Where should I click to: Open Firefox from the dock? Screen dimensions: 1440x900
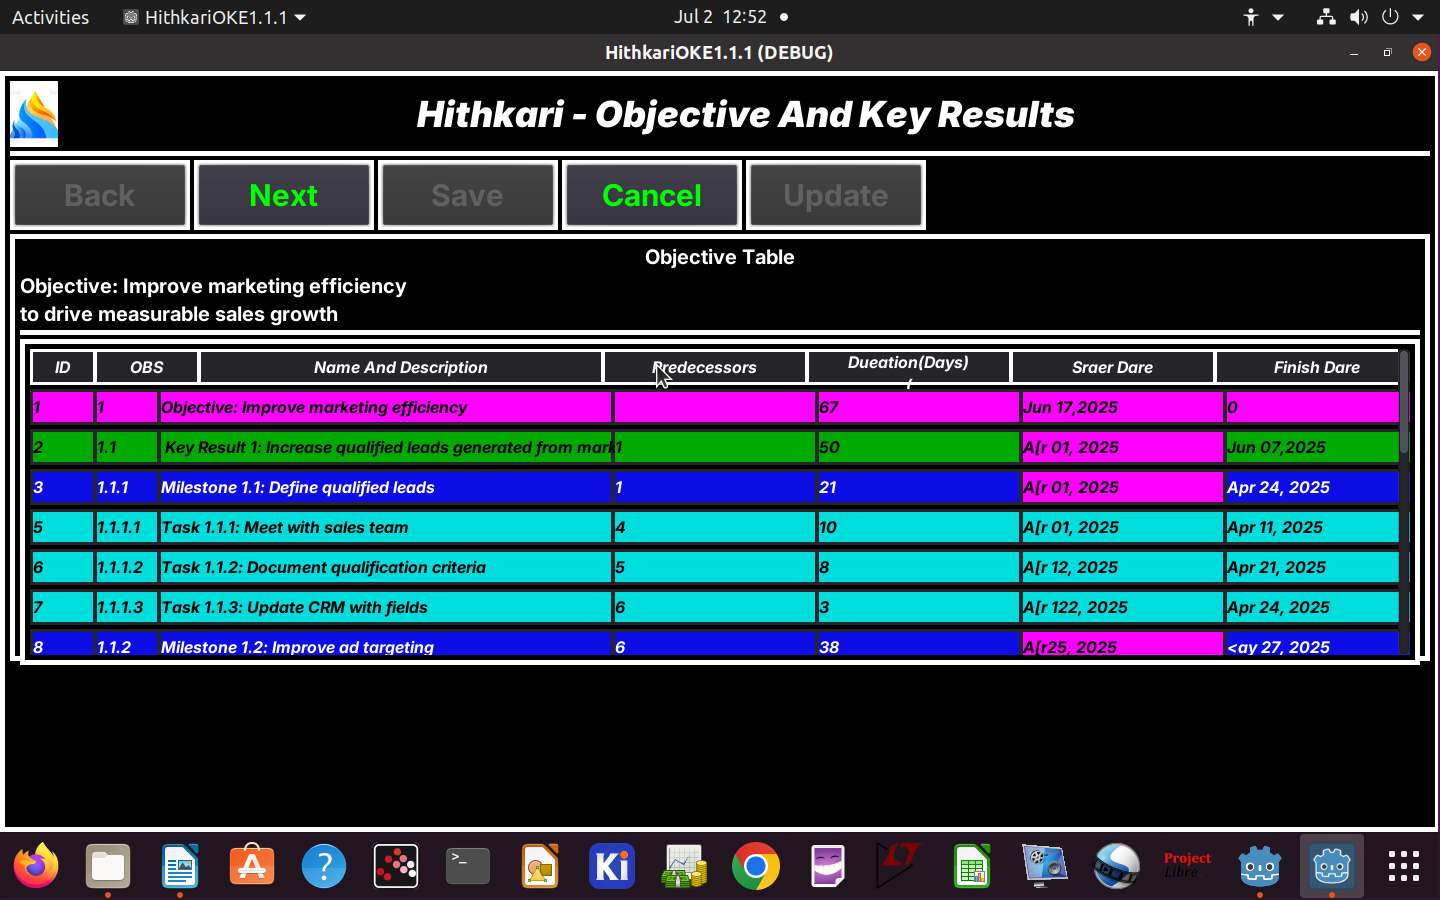(x=36, y=866)
